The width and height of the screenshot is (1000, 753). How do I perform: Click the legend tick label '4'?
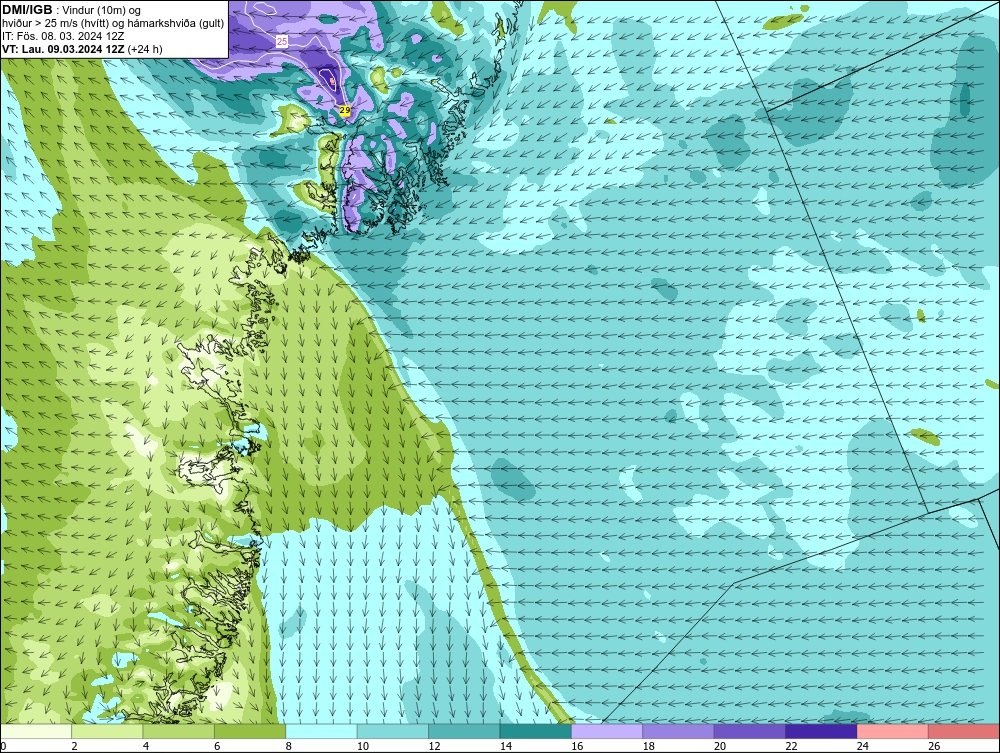146,746
